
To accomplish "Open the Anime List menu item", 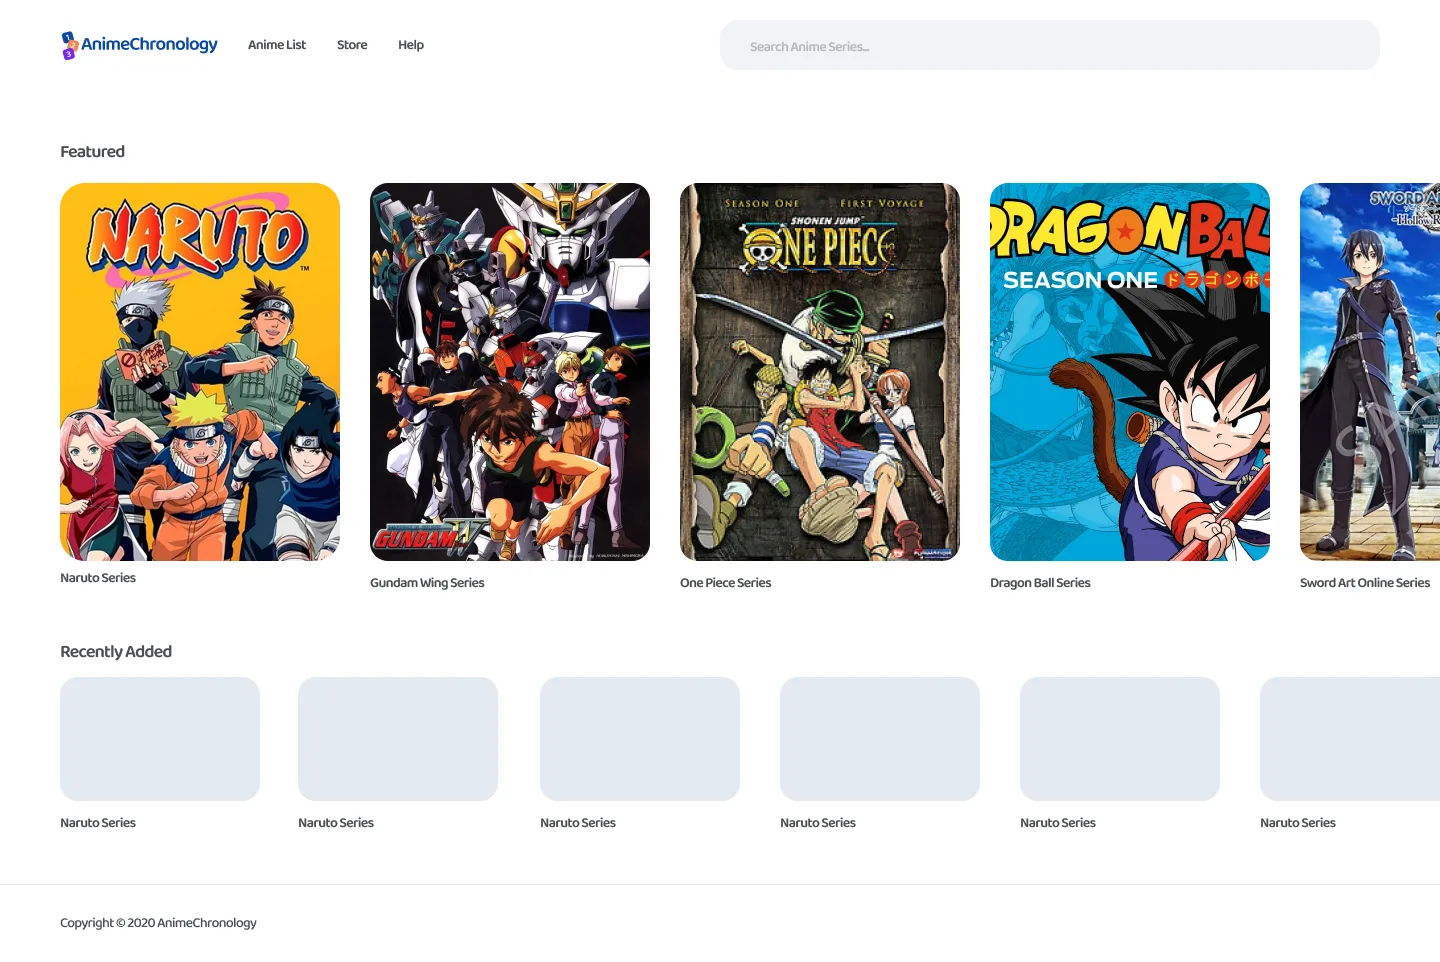I will tap(277, 45).
